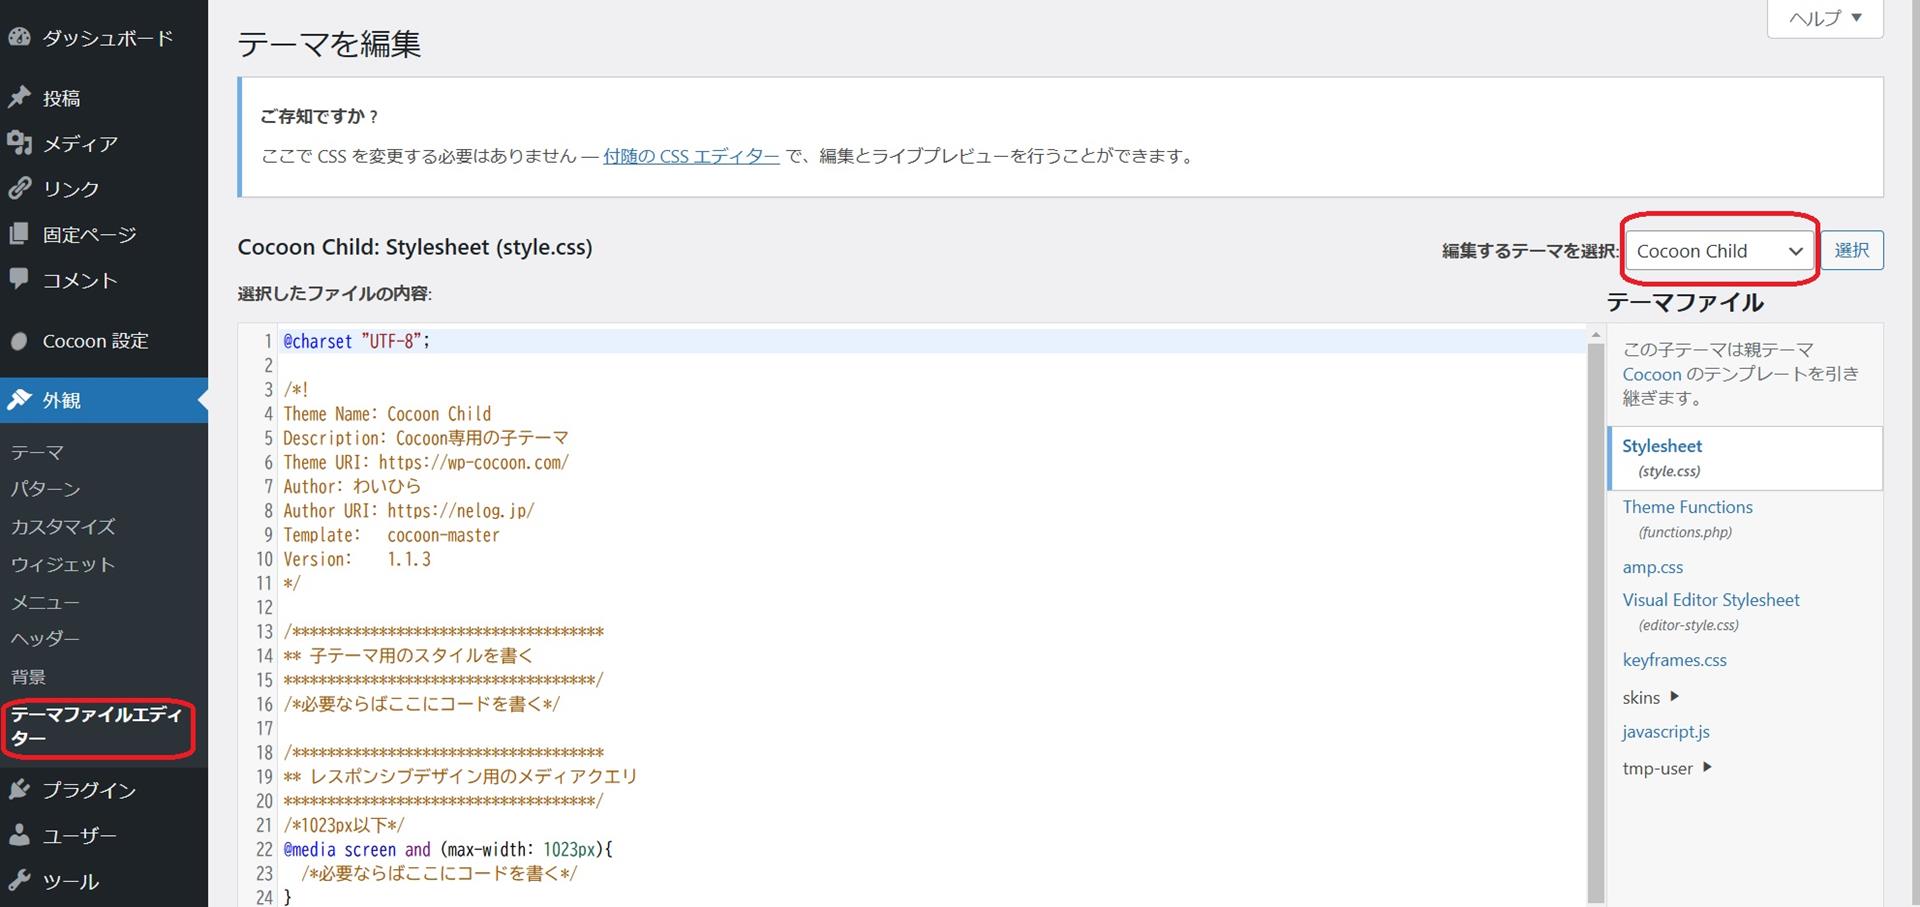Screen dimensions: 1920x907
Task: Click the code editor vertical scrollbar
Action: 1595,620
